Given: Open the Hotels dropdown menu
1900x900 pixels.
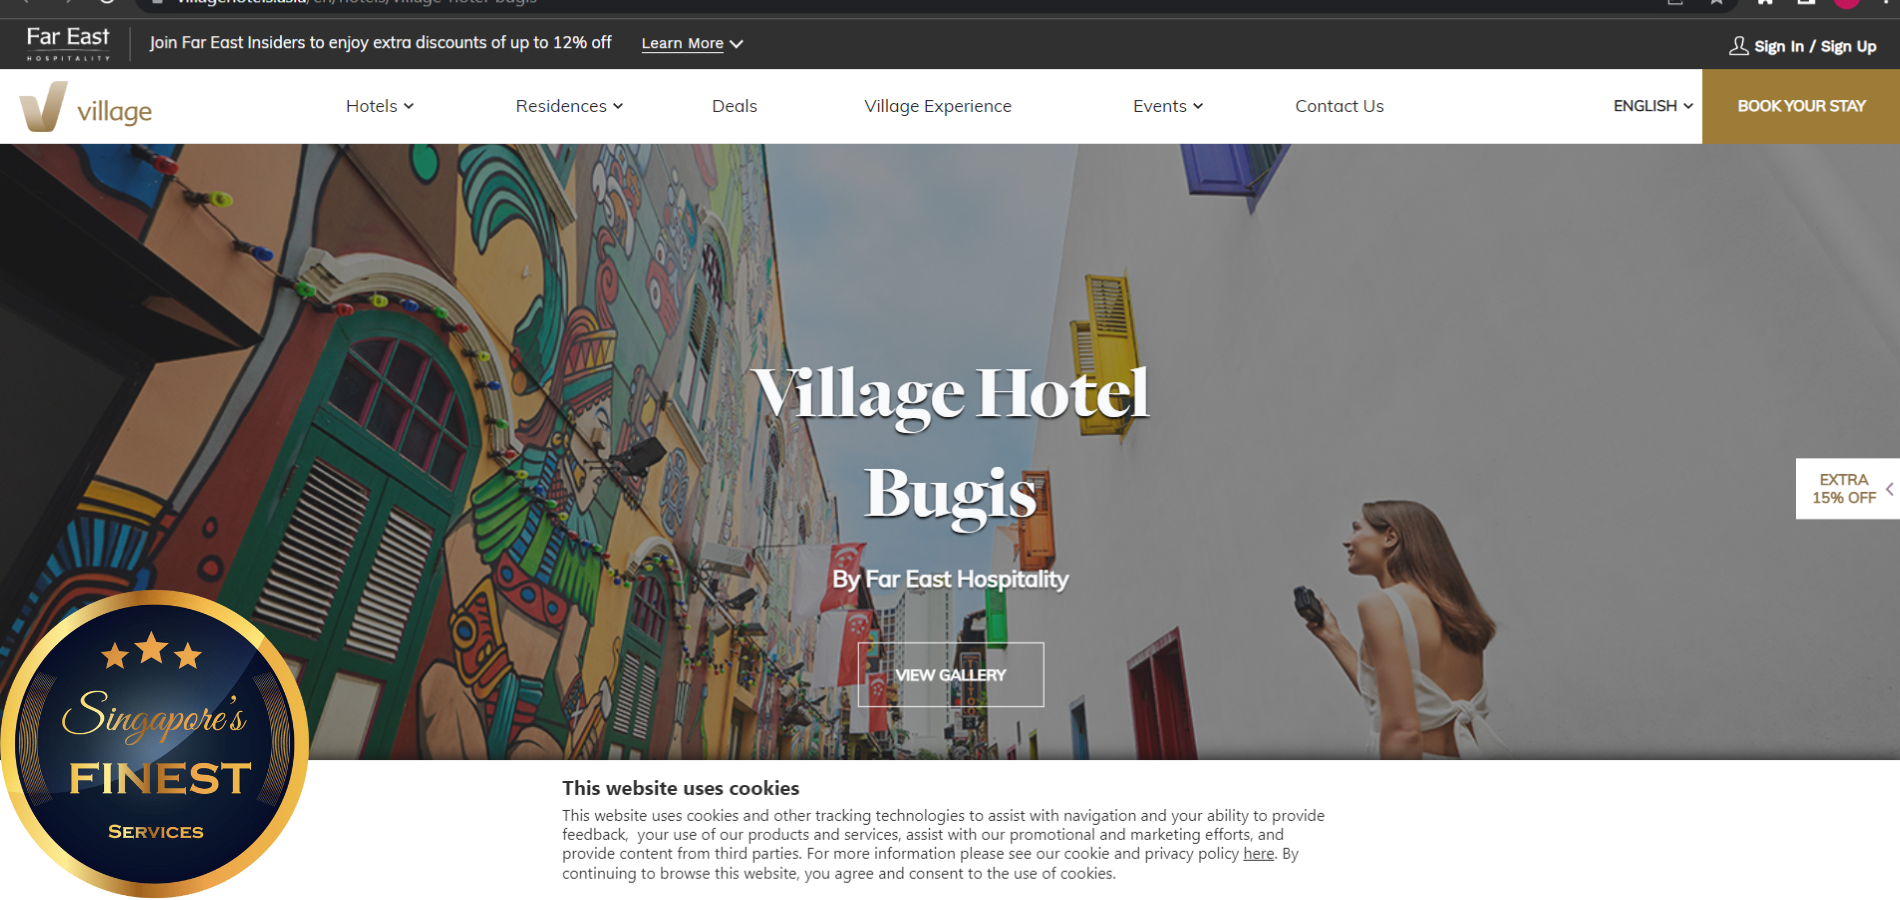Looking at the screenshot, I should pos(379,106).
